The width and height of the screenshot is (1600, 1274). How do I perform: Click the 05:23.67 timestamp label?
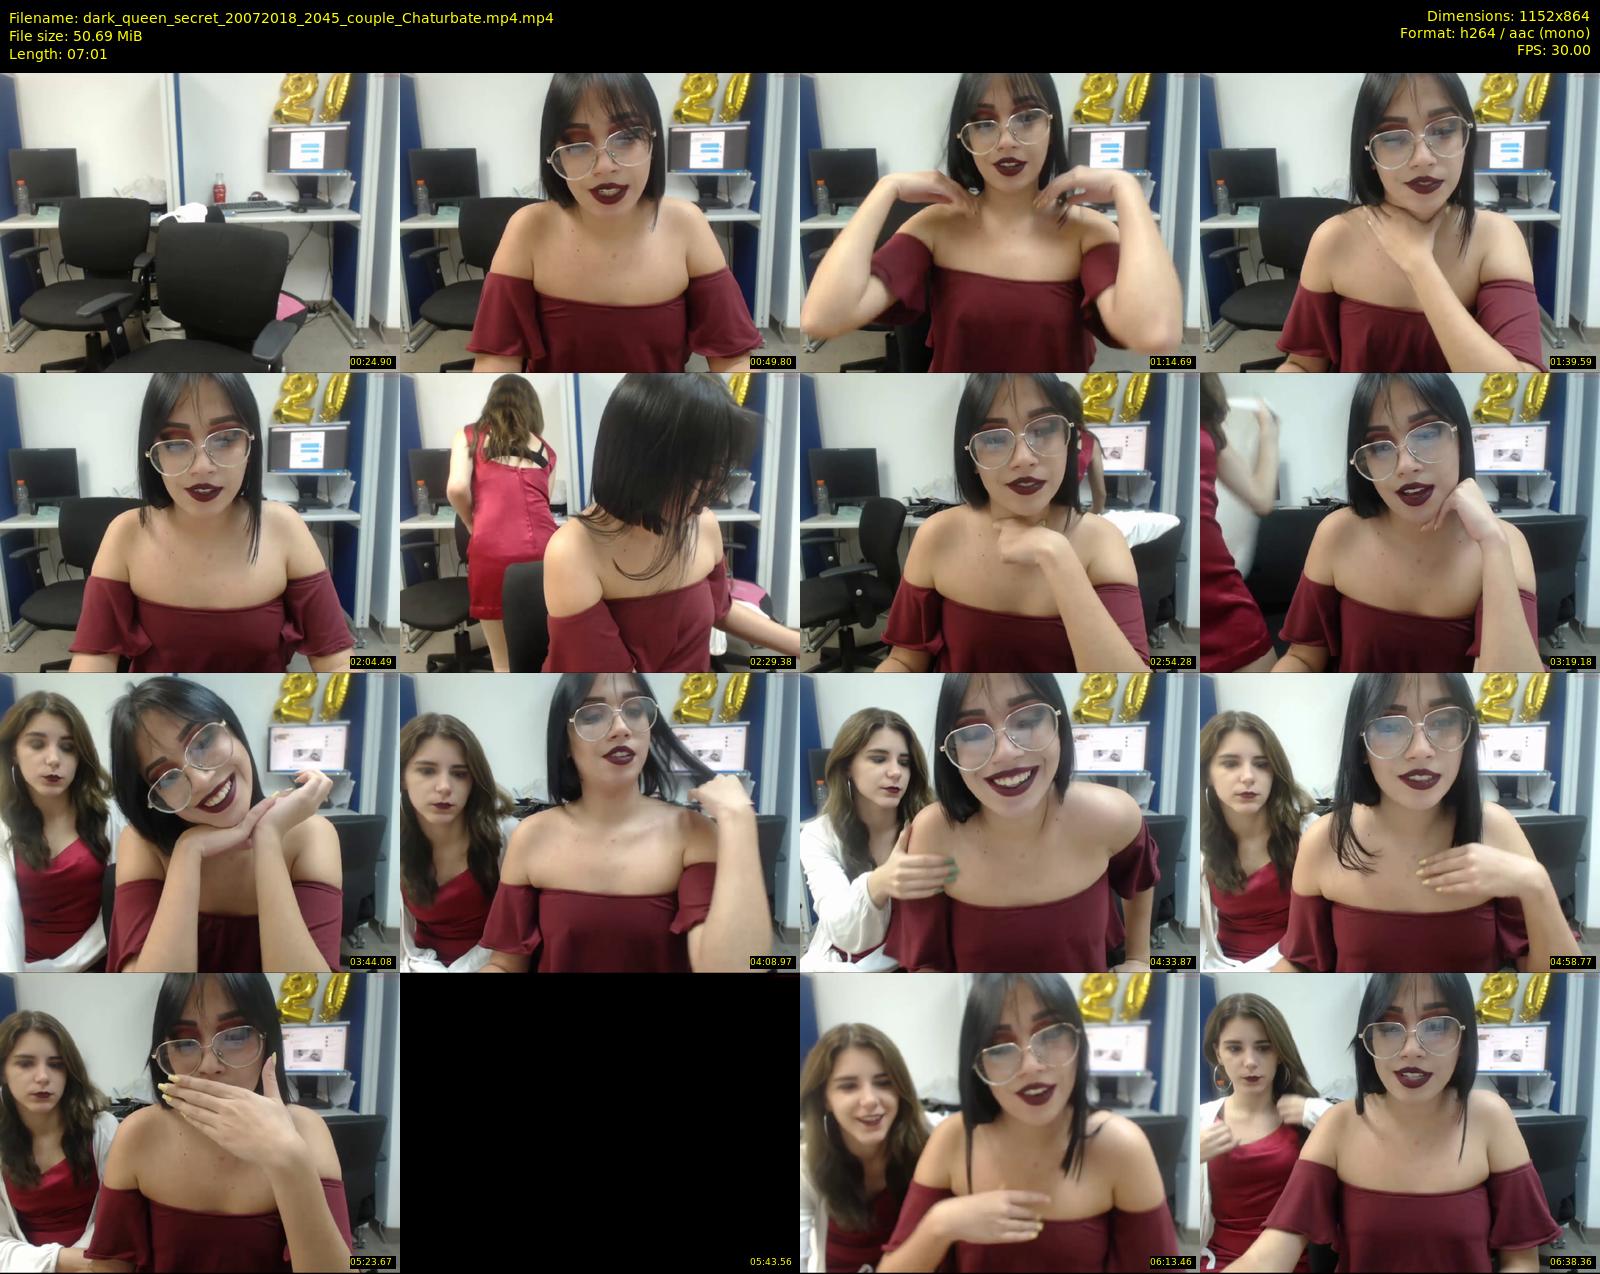[x=371, y=1262]
